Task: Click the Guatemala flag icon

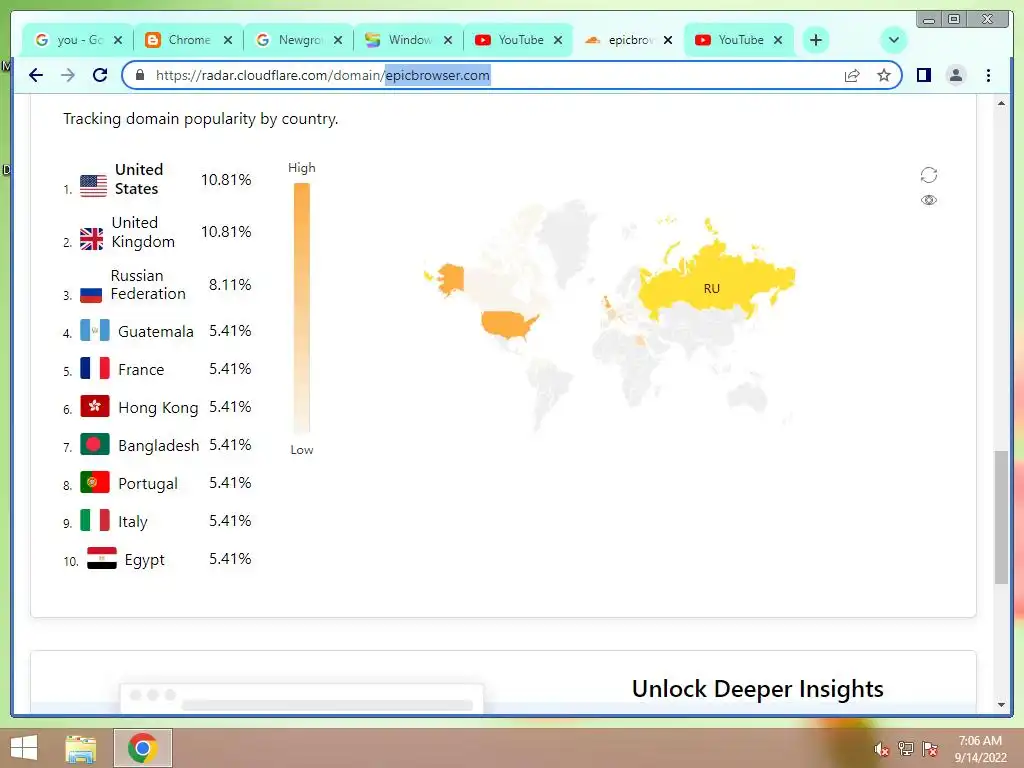Action: [x=95, y=330]
